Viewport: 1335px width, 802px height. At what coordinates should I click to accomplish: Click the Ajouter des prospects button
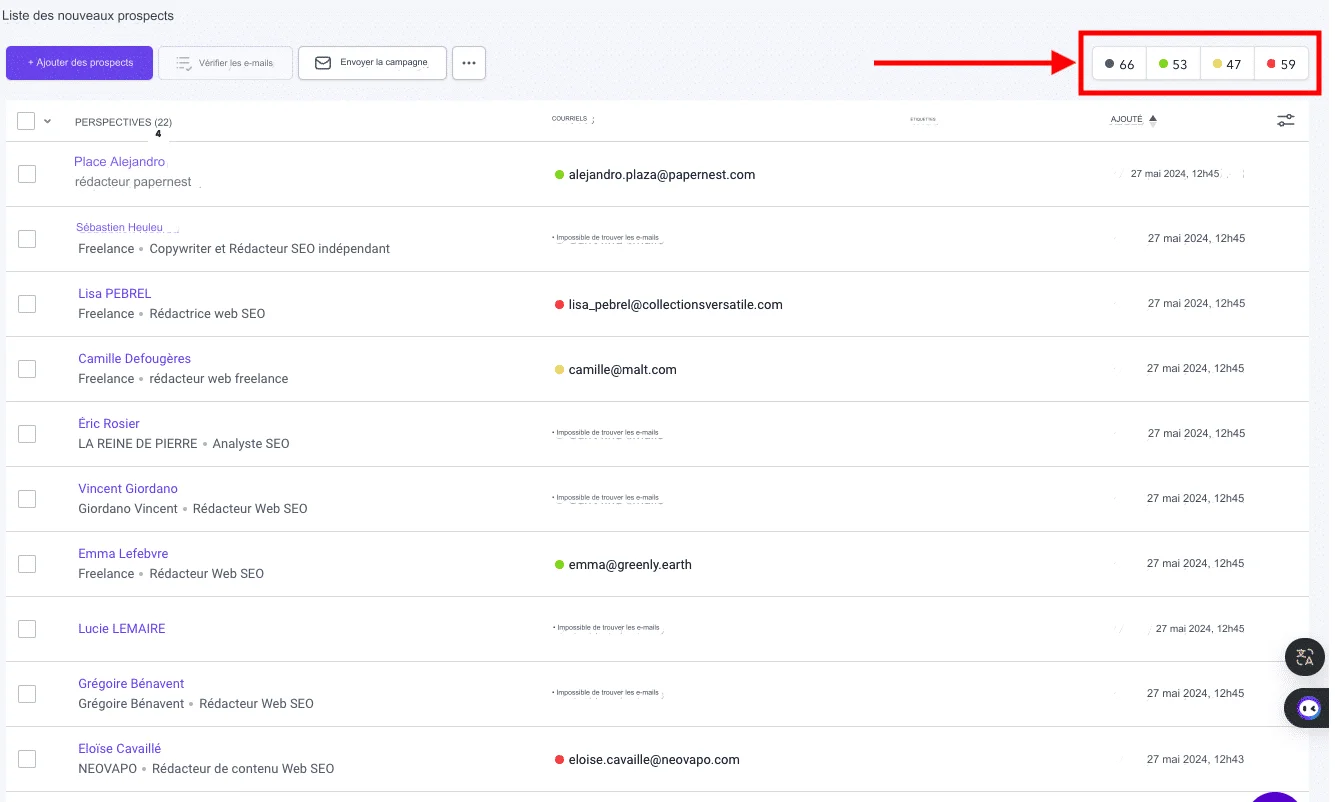[x=79, y=63]
